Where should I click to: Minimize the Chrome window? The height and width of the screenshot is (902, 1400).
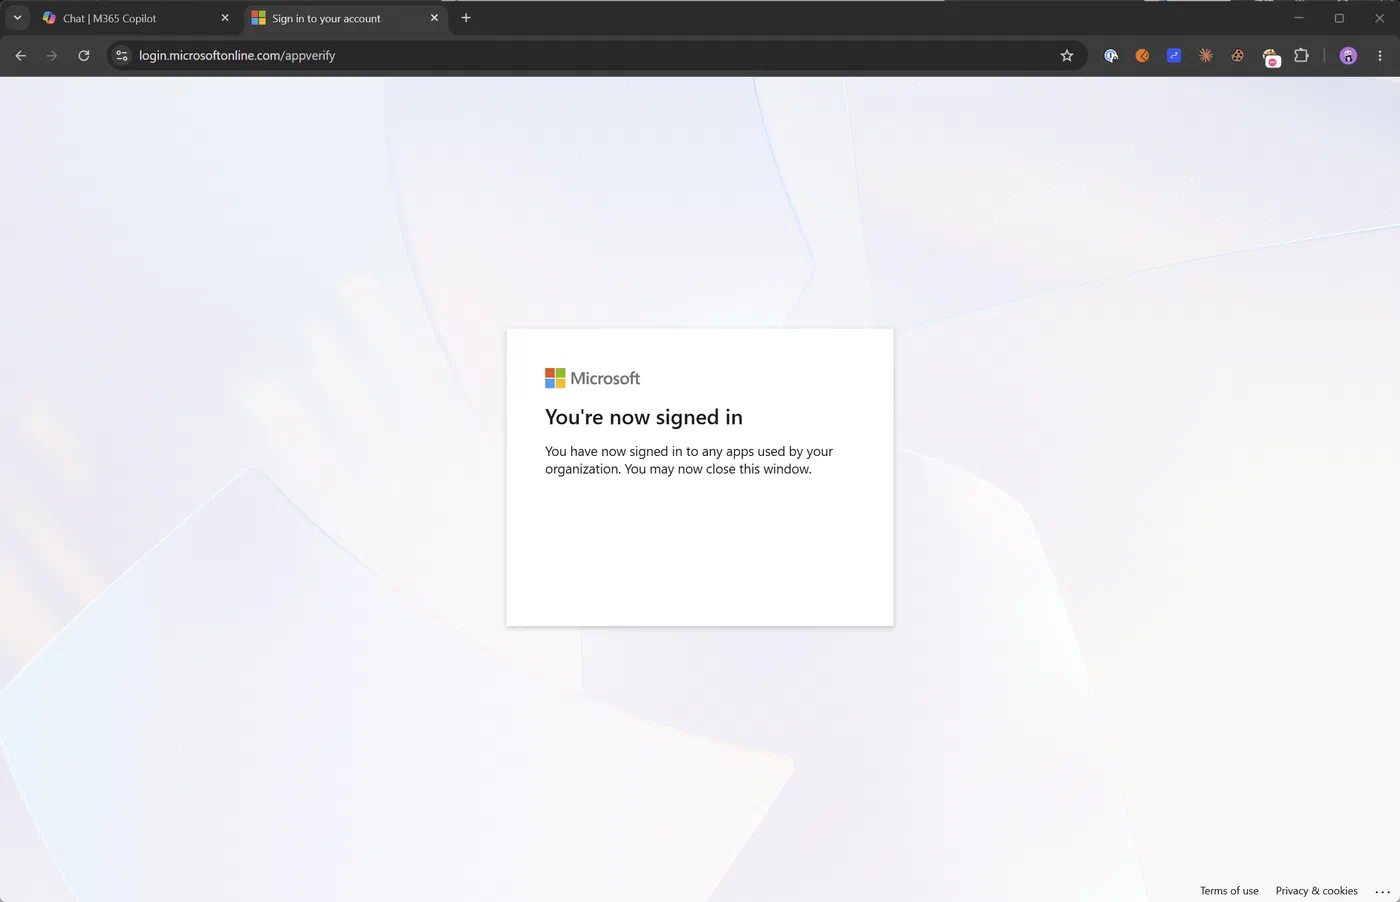pyautogui.click(x=1299, y=18)
